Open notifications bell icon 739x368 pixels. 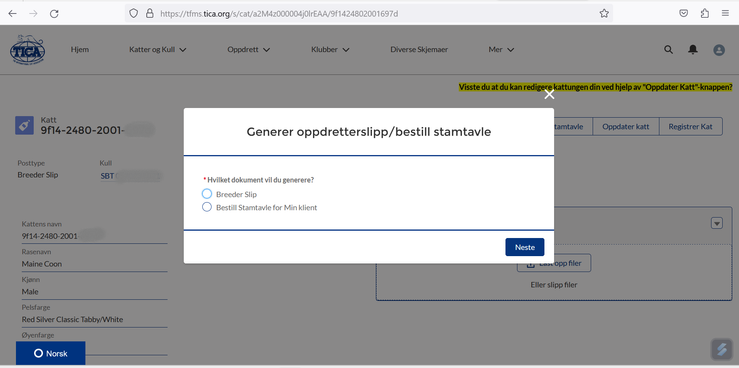coord(693,49)
